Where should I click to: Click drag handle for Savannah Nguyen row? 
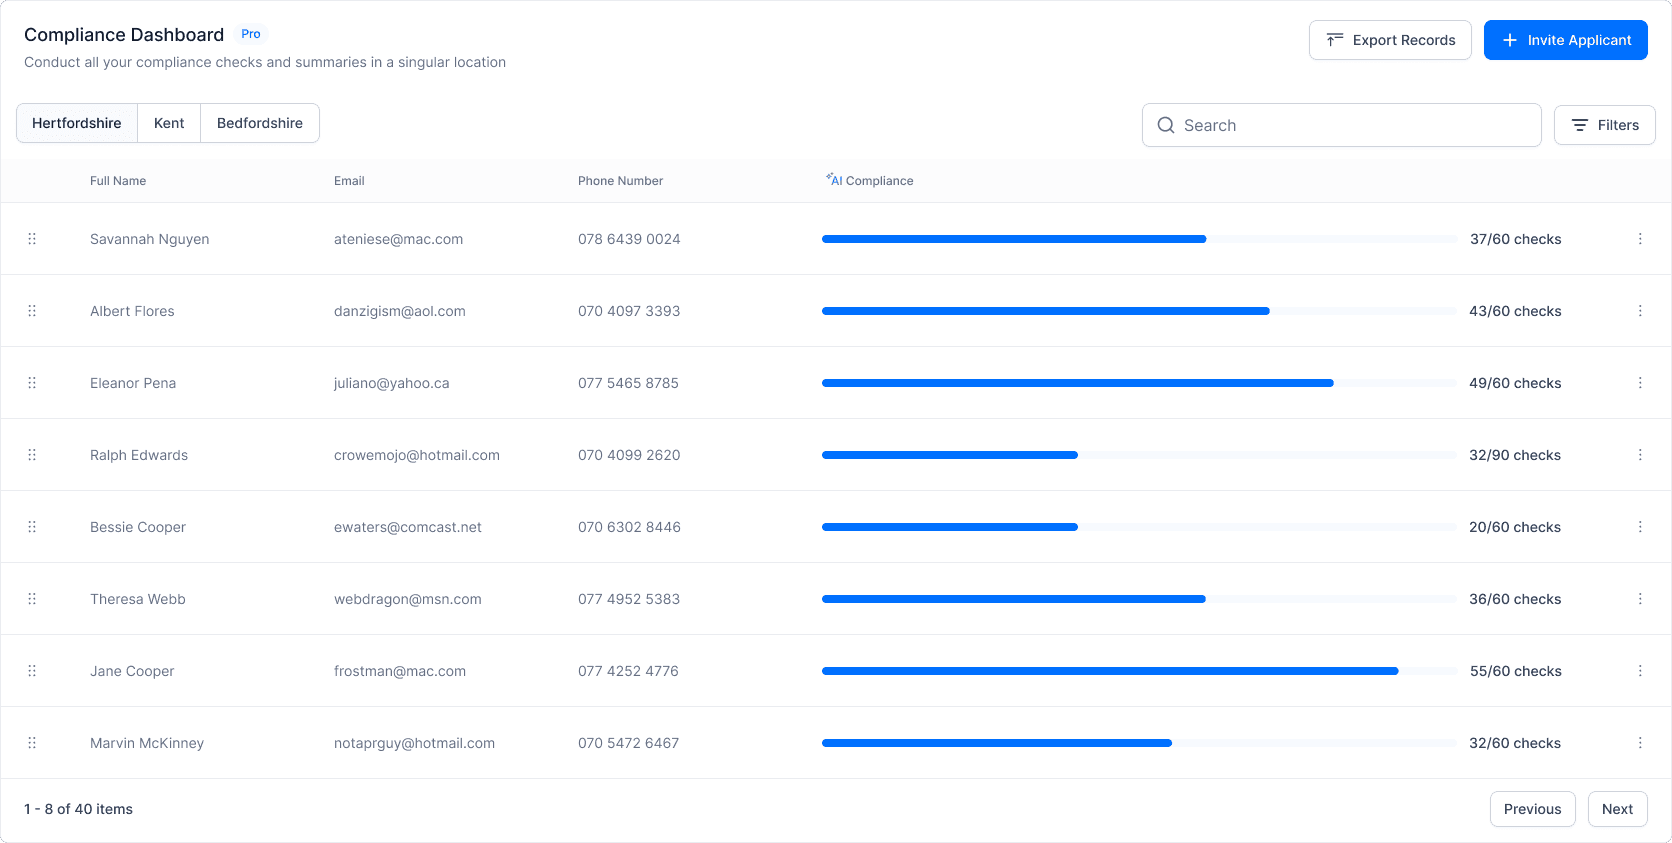pos(32,239)
